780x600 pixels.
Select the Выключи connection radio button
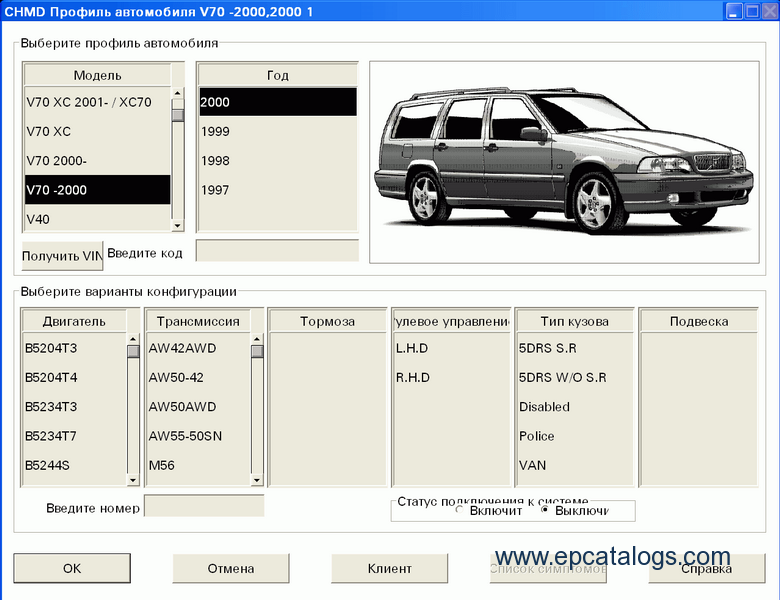545,510
